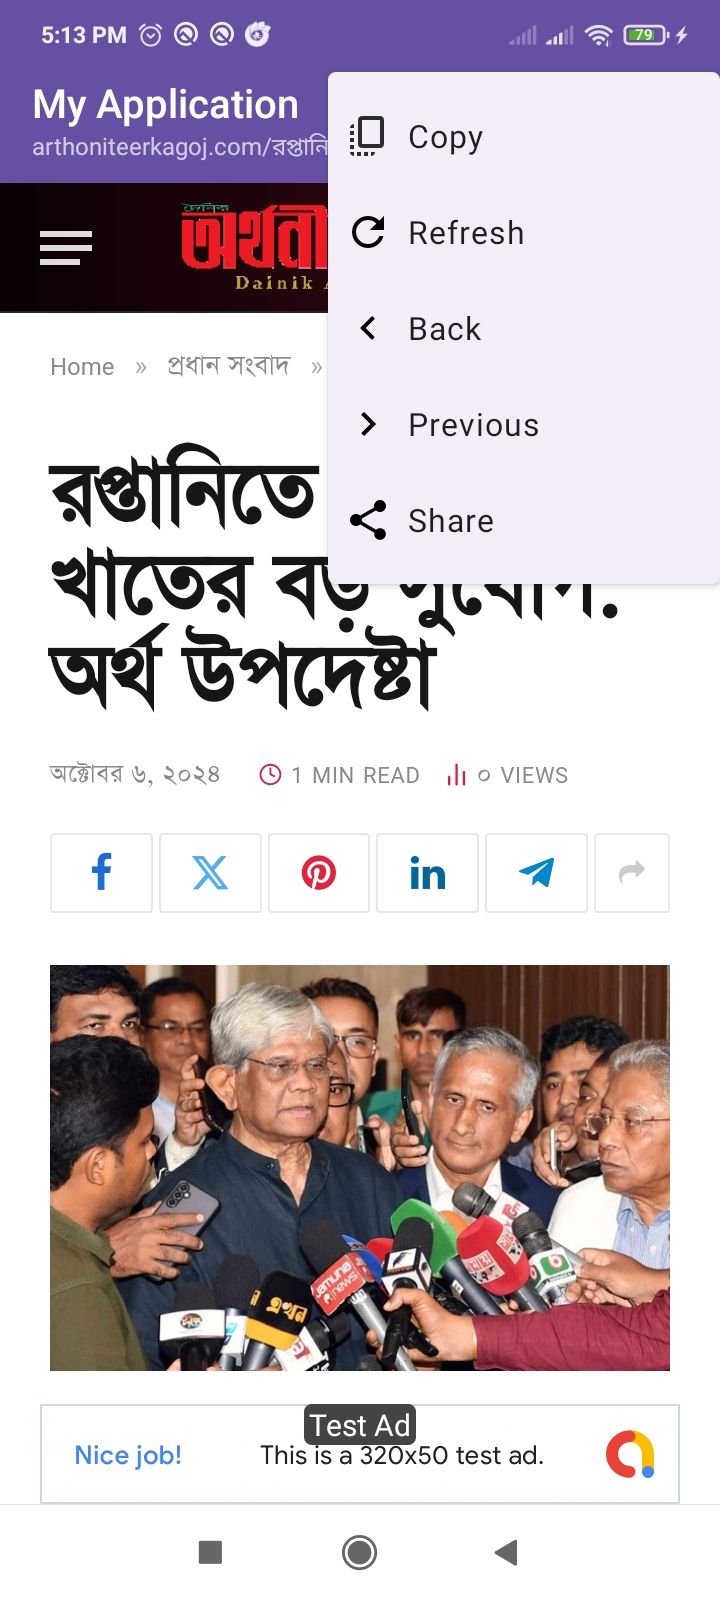Open more share options arrow icon

(x=632, y=873)
